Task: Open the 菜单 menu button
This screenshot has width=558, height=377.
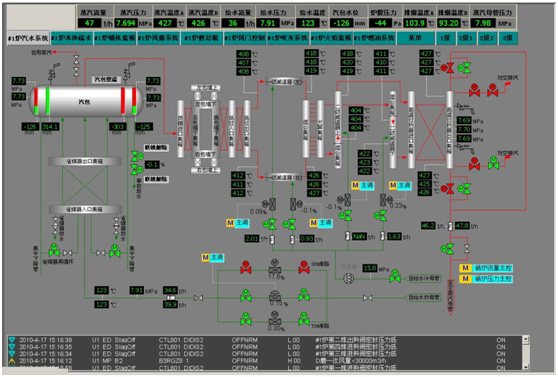Action: click(x=415, y=38)
